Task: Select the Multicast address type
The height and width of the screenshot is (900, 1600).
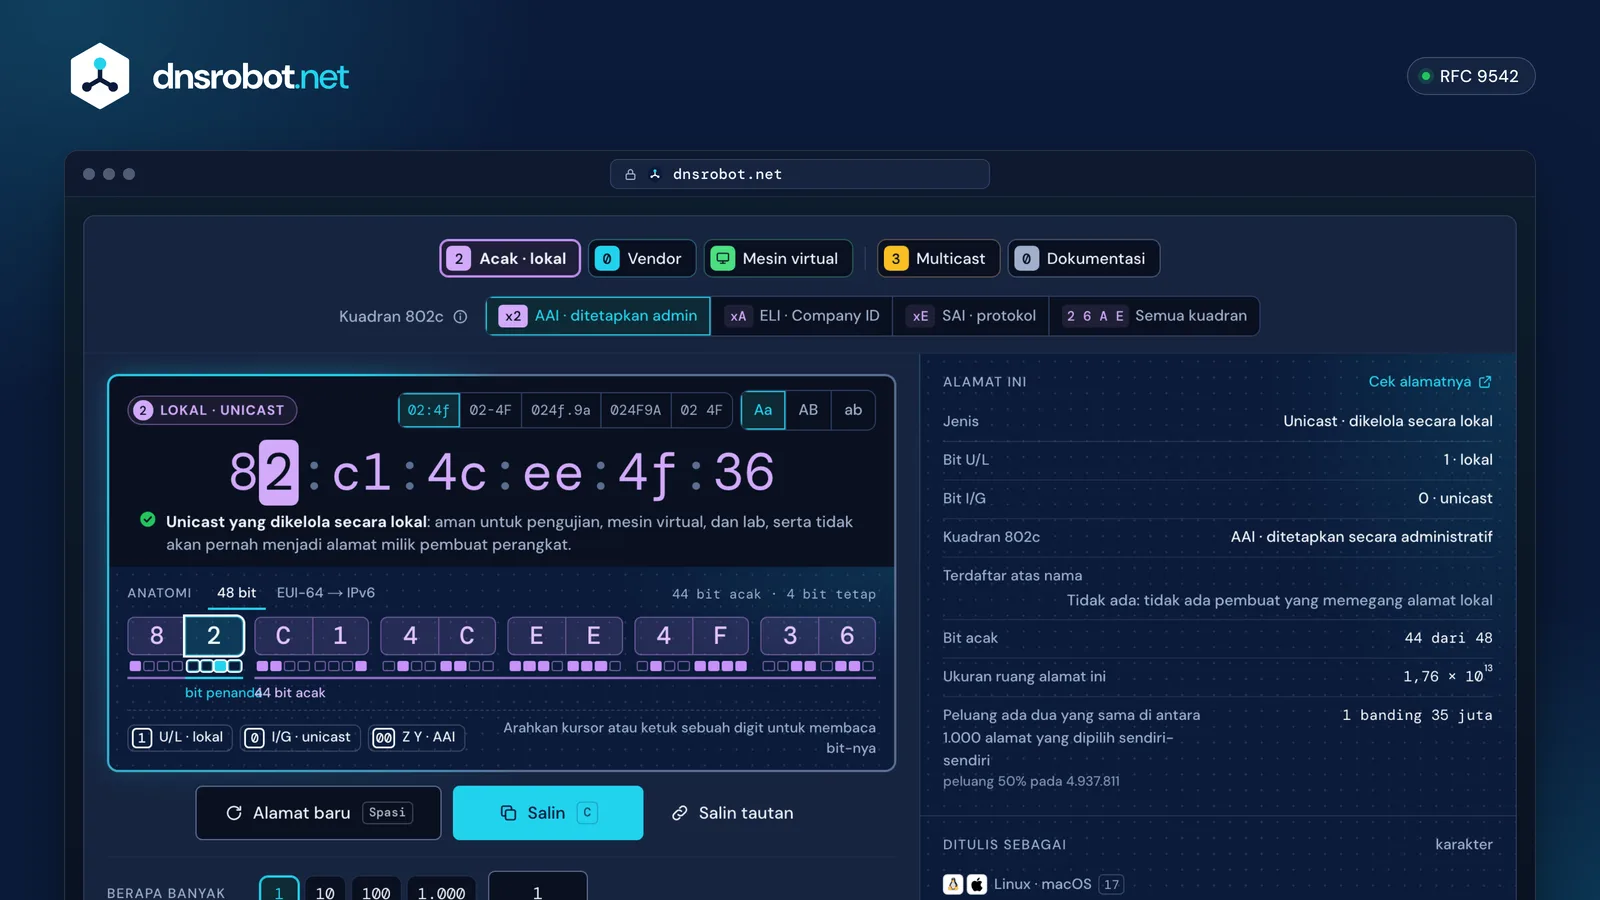Action: point(938,258)
